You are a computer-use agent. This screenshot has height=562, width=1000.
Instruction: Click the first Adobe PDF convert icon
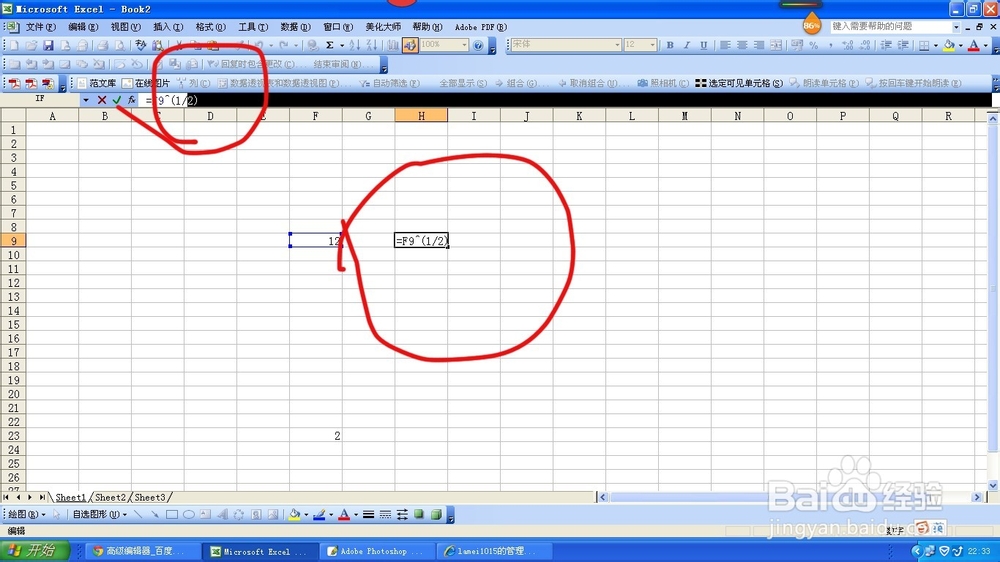14,84
